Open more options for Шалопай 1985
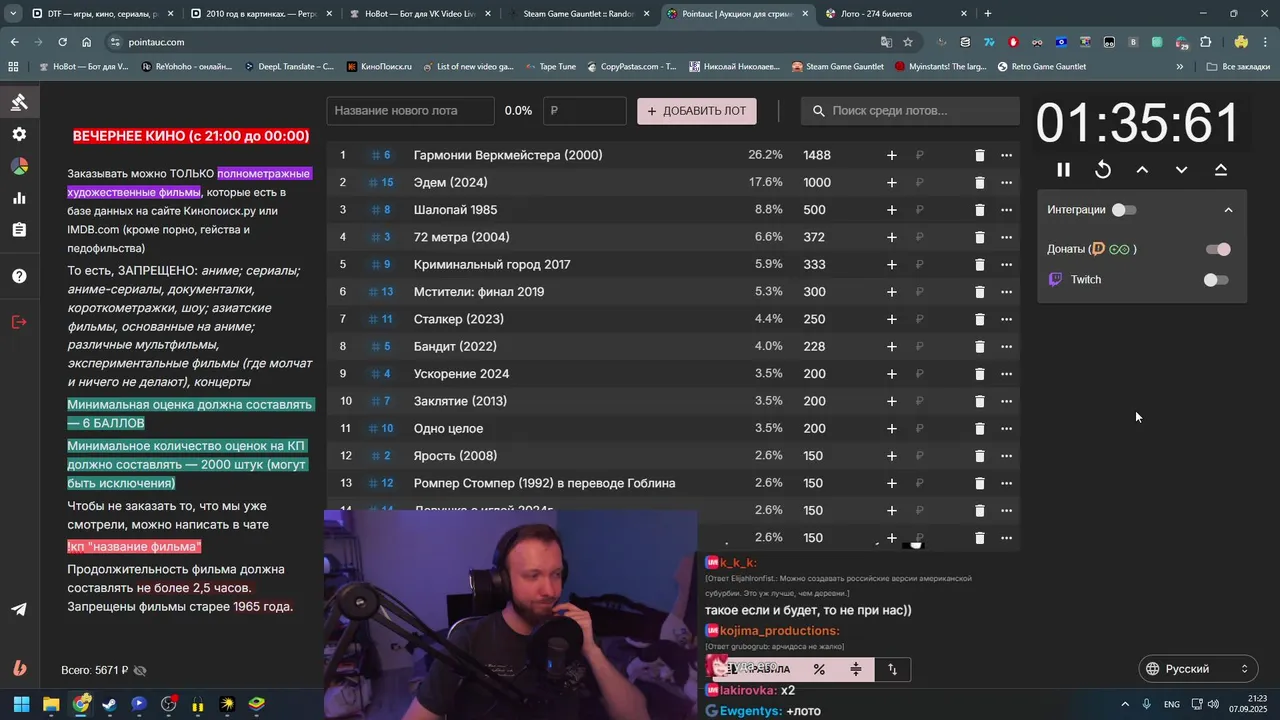Image resolution: width=1280 pixels, height=720 pixels. coord(1006,210)
